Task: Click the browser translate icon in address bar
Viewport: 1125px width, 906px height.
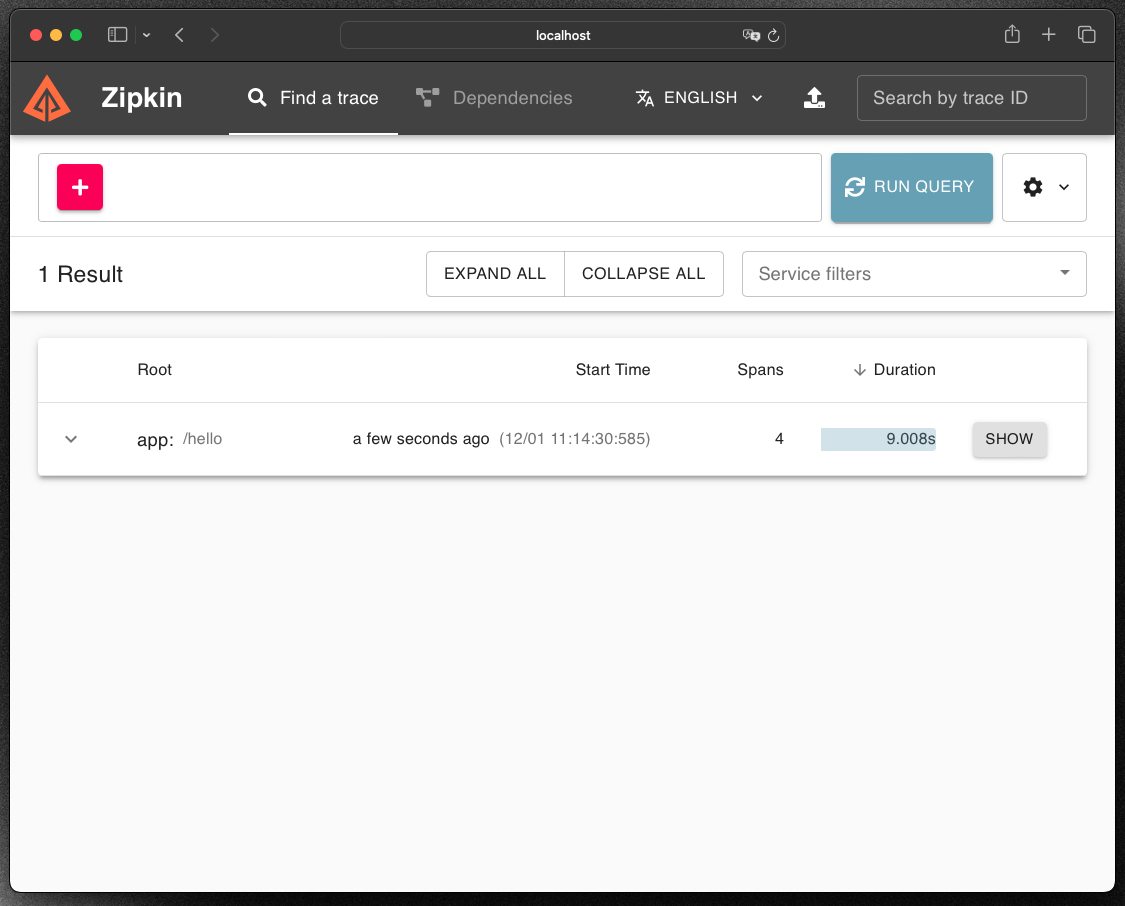Action: point(750,35)
